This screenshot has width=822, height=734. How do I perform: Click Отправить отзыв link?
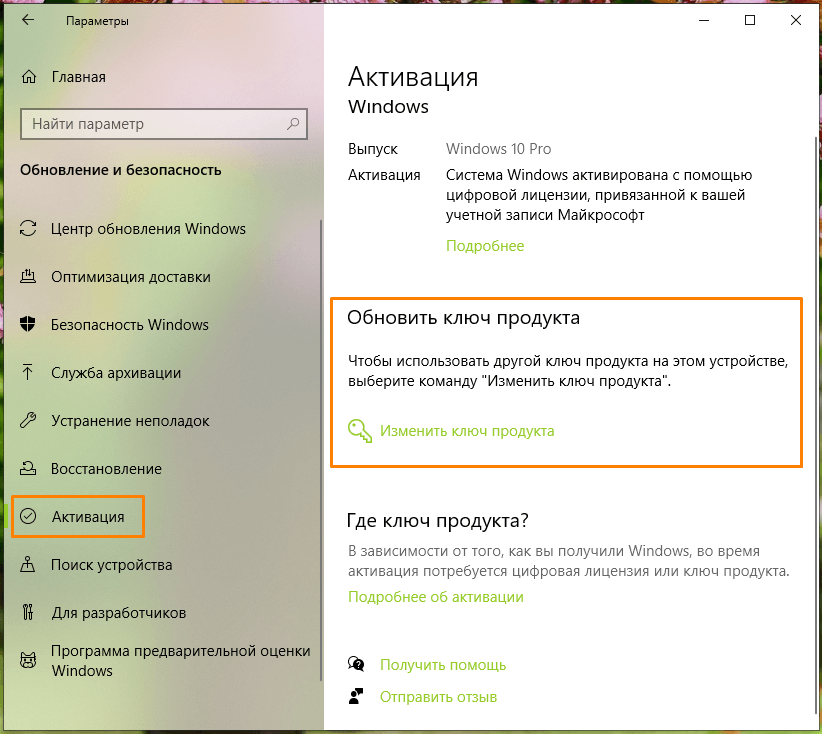point(438,697)
